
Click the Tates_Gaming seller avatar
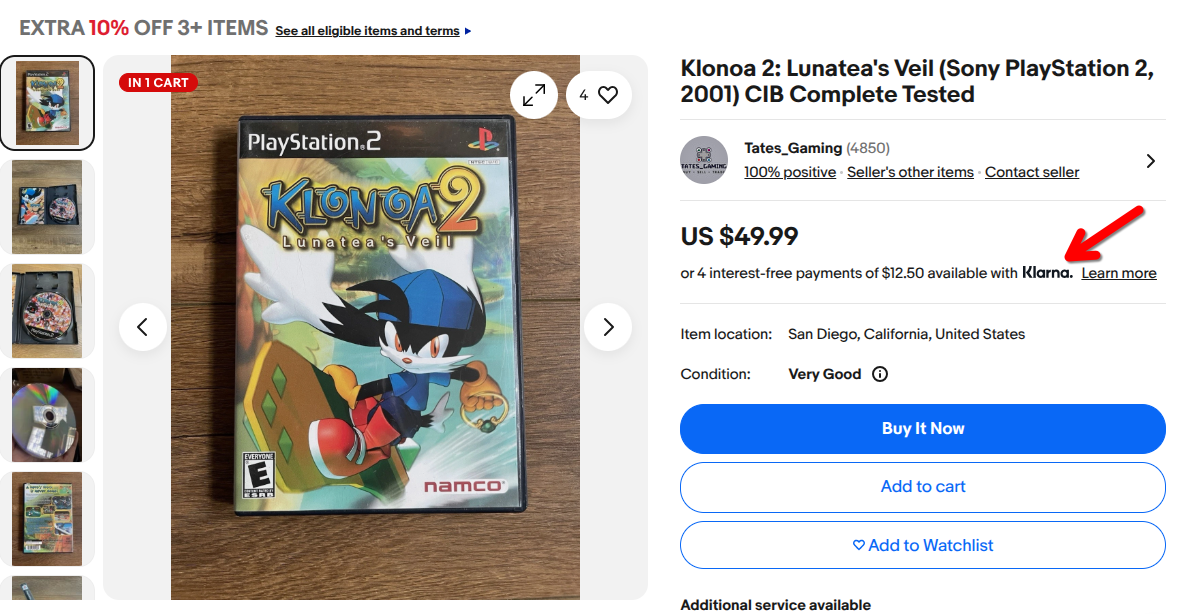(704, 160)
